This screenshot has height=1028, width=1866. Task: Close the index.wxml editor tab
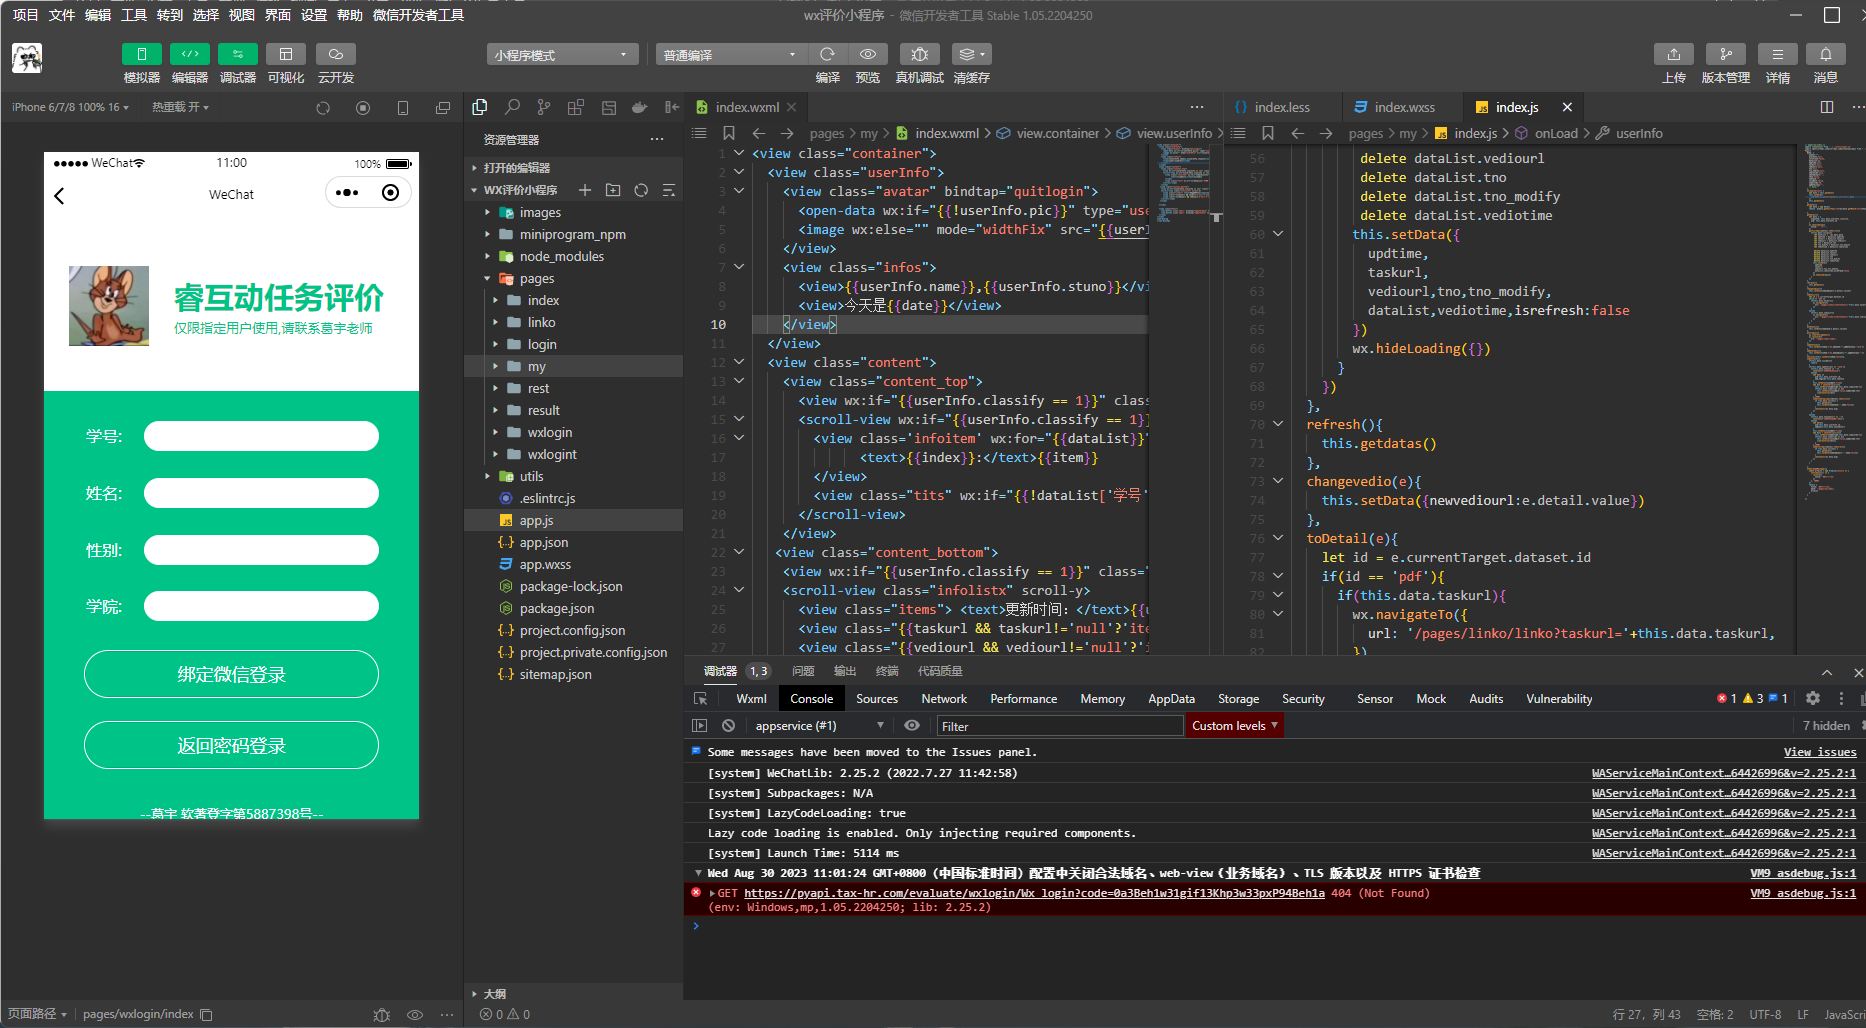tap(791, 107)
